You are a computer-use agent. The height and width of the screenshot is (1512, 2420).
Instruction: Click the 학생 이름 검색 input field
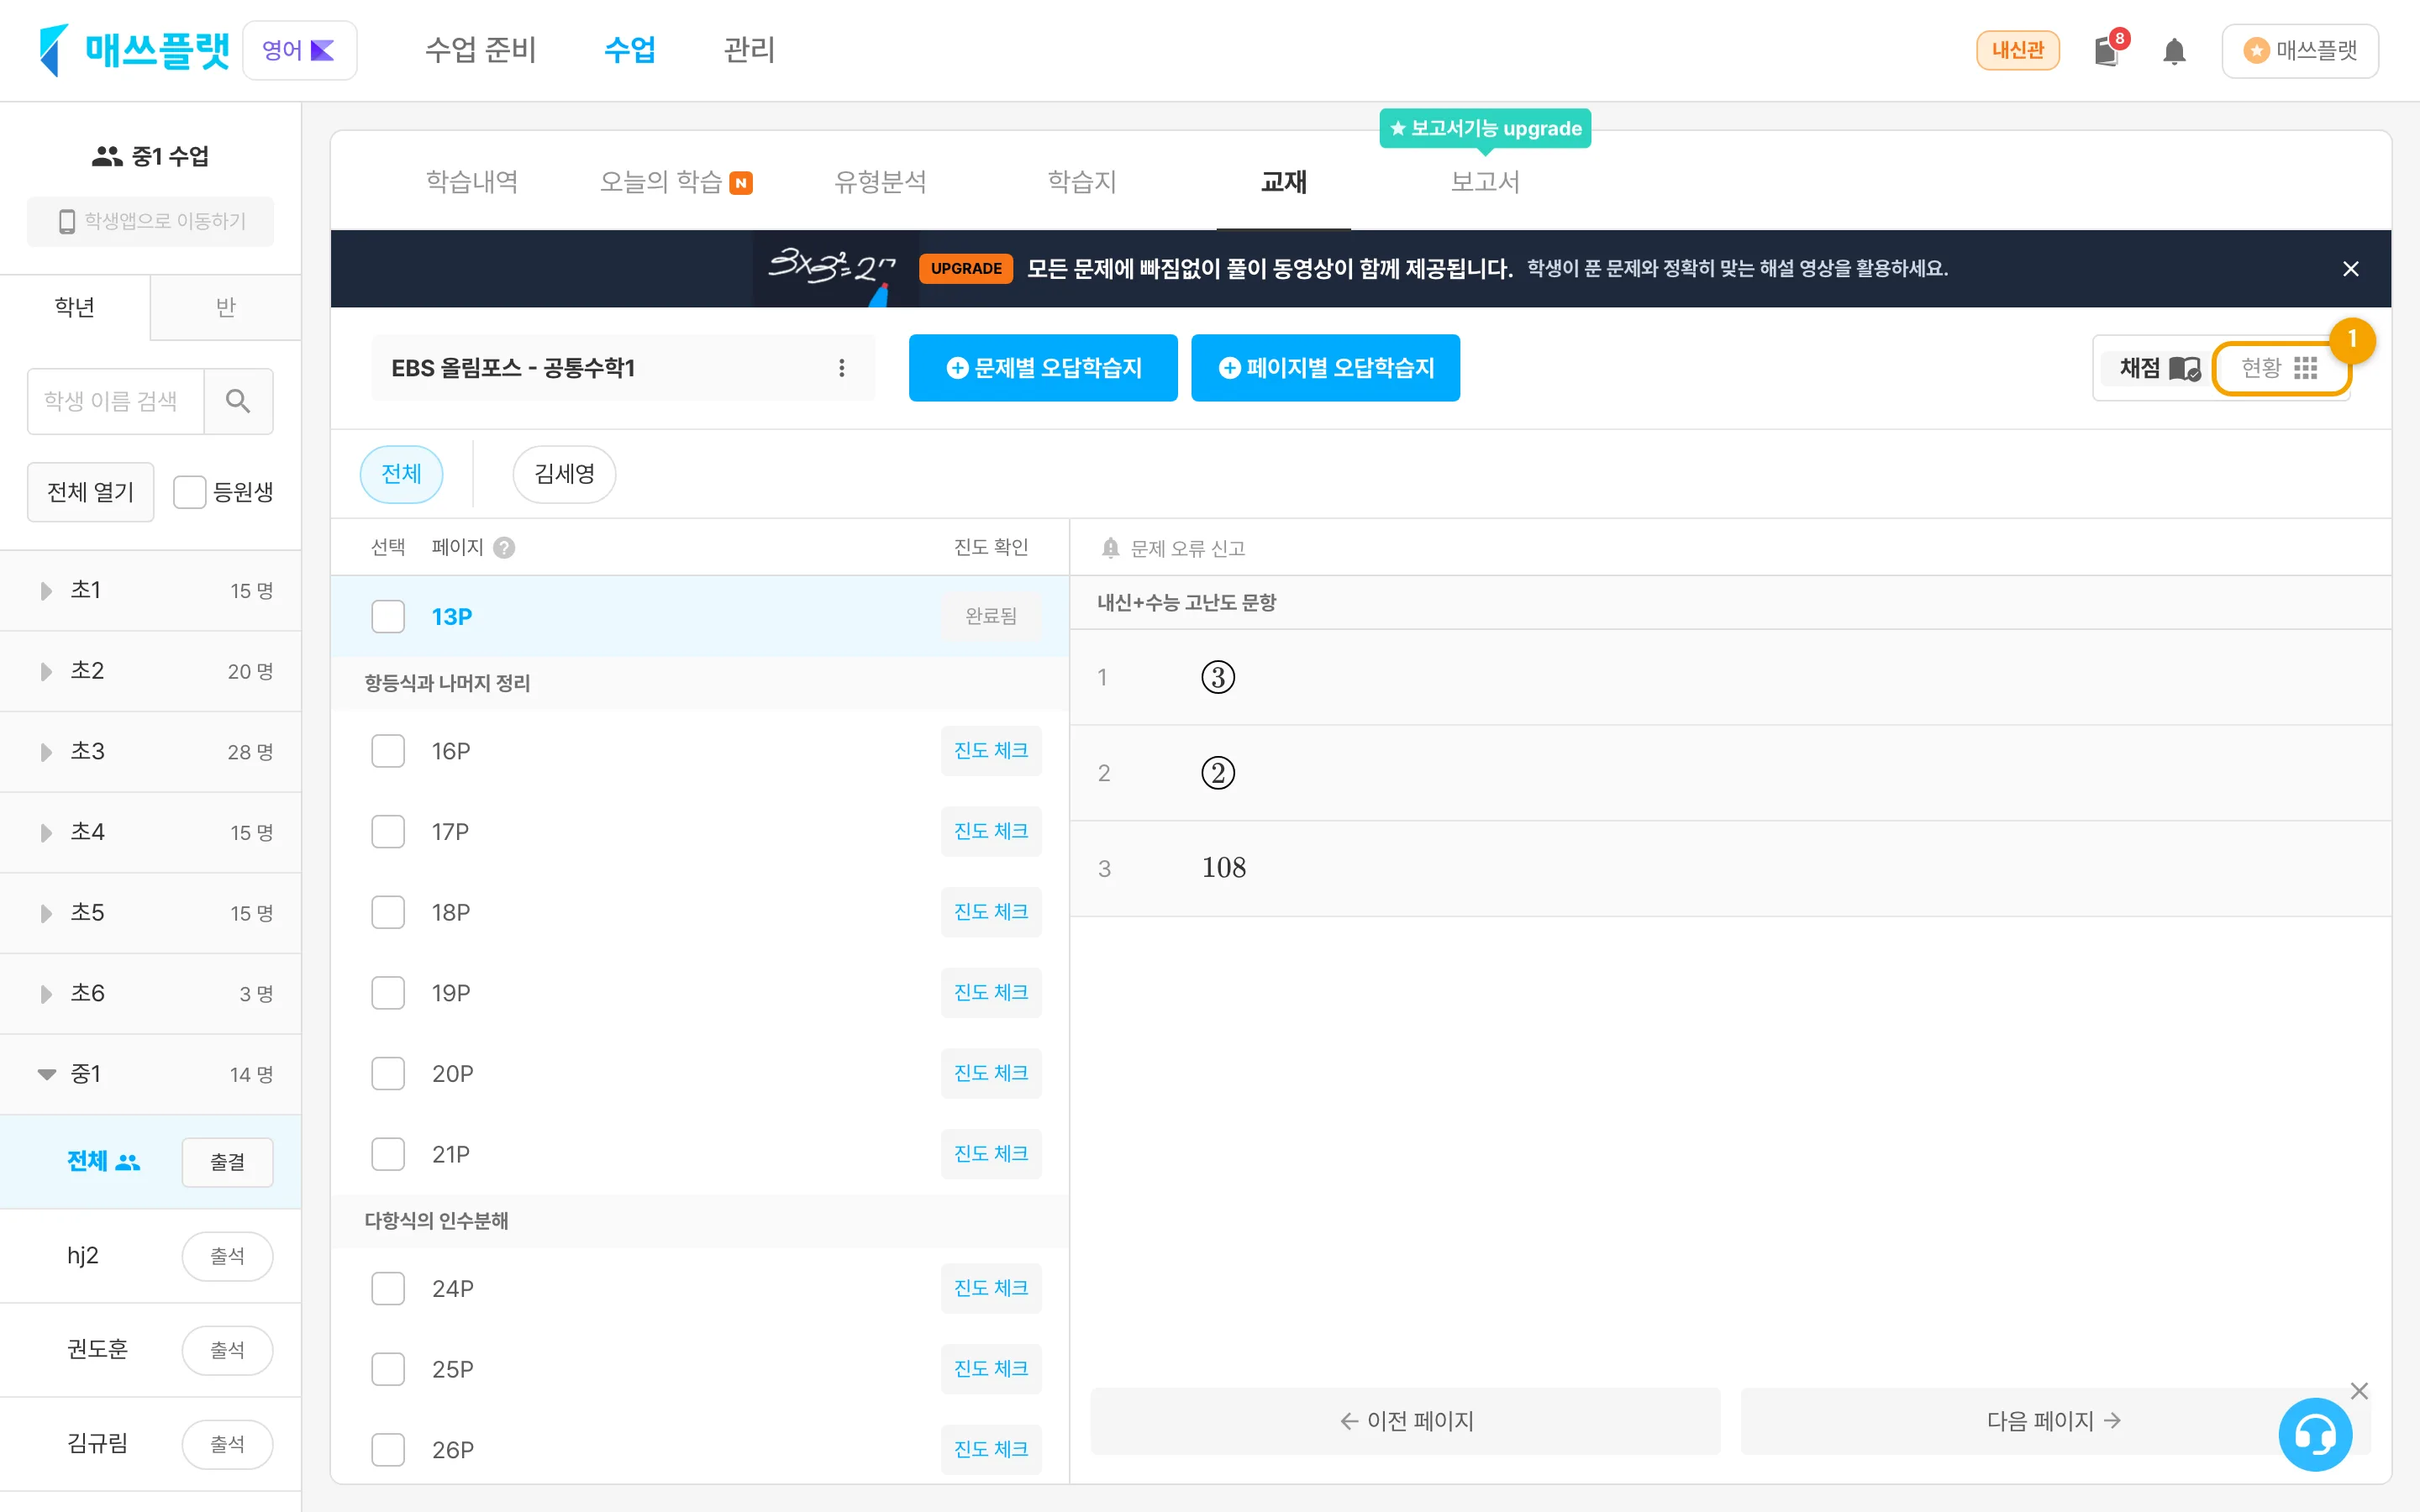(x=116, y=401)
